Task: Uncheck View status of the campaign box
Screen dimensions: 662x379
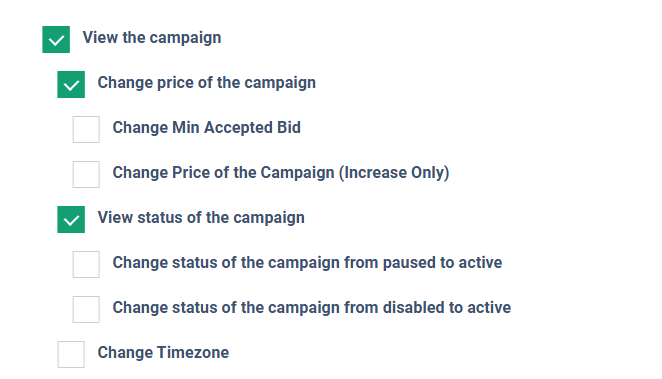Action: (x=71, y=219)
